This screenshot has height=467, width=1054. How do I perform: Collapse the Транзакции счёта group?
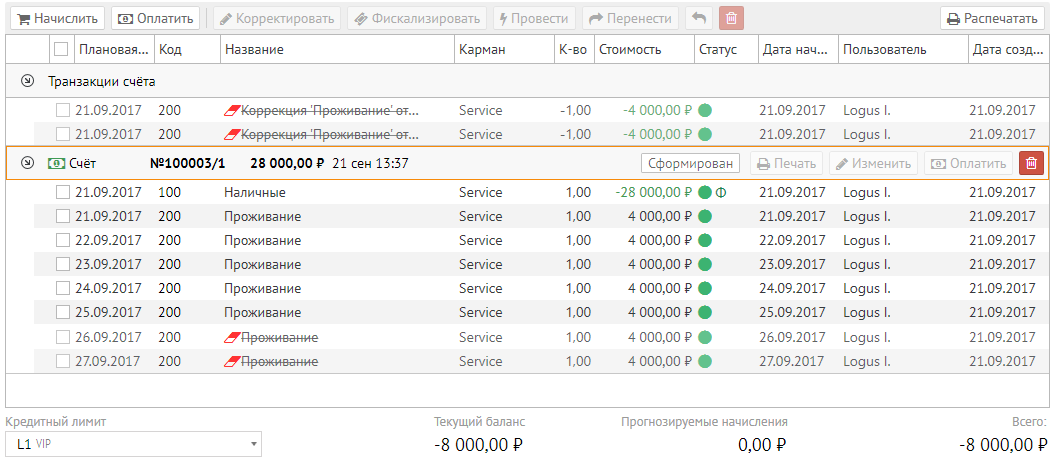[27, 81]
